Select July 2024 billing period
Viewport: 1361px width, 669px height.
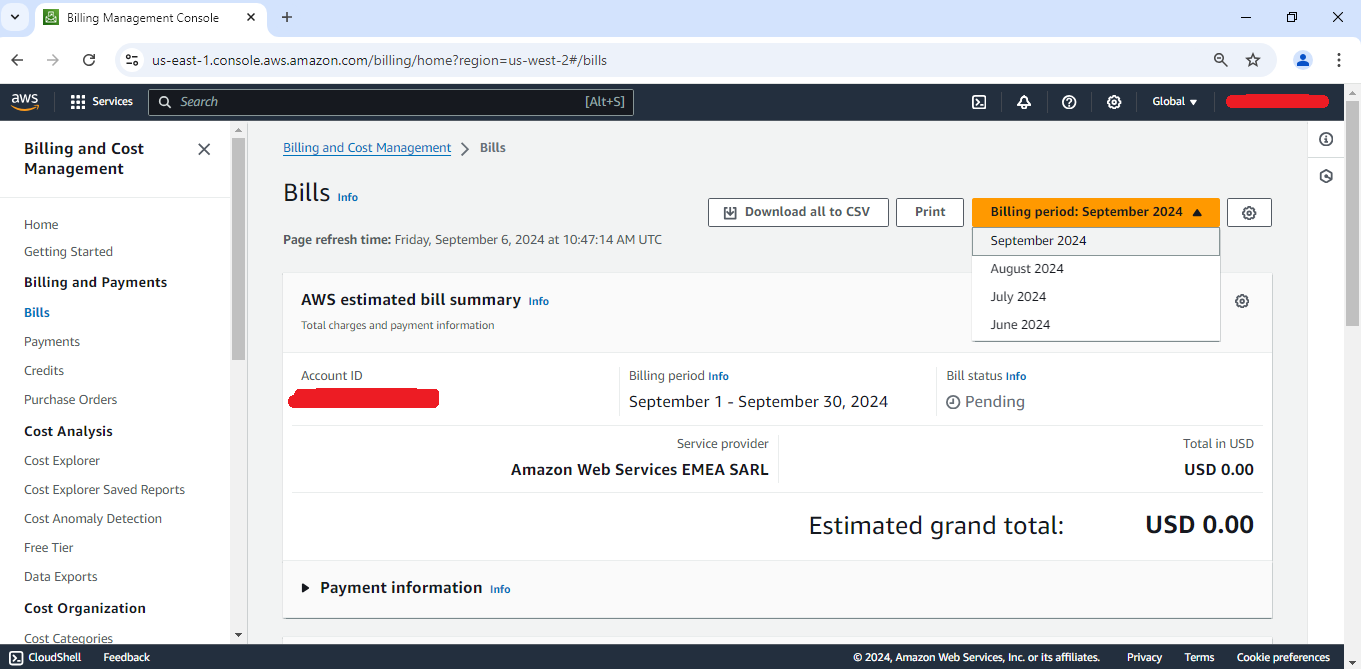(1096, 297)
